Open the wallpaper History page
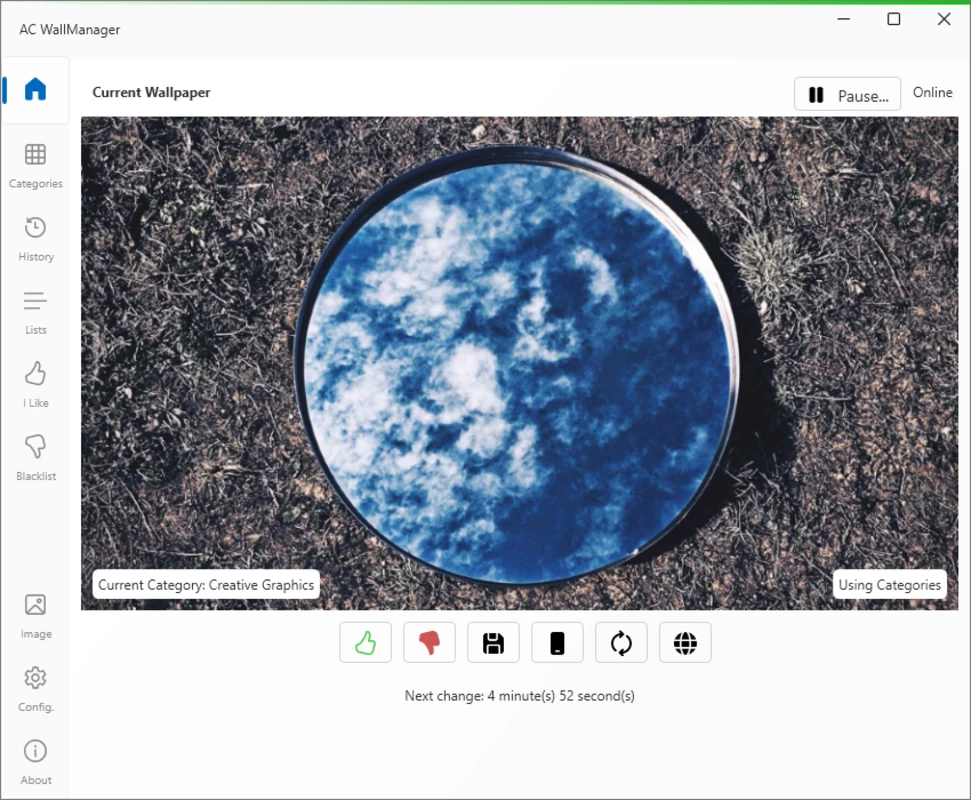This screenshot has height=800, width=971. pos(35,239)
